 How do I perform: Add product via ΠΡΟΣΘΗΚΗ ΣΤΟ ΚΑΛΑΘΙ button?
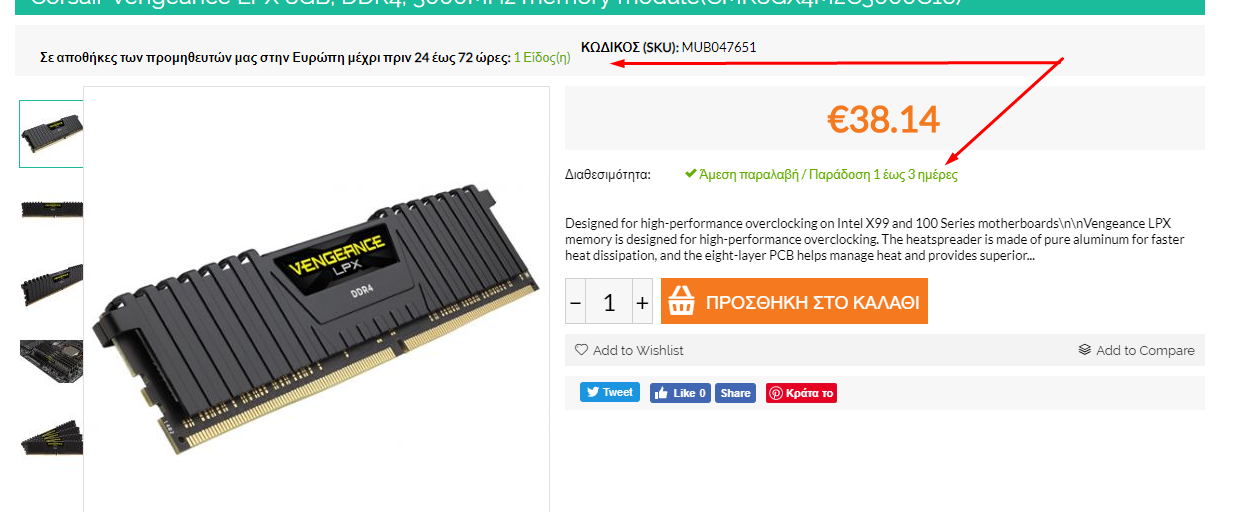pos(794,302)
